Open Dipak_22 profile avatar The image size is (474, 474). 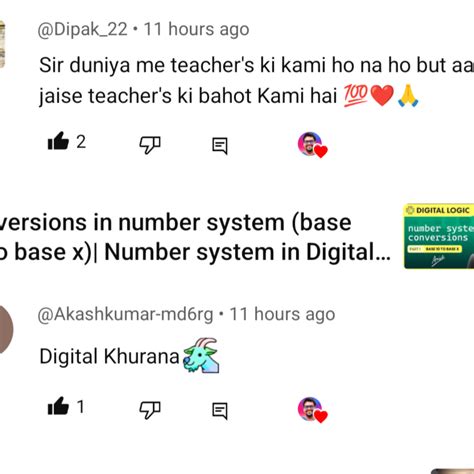(x=2, y=44)
